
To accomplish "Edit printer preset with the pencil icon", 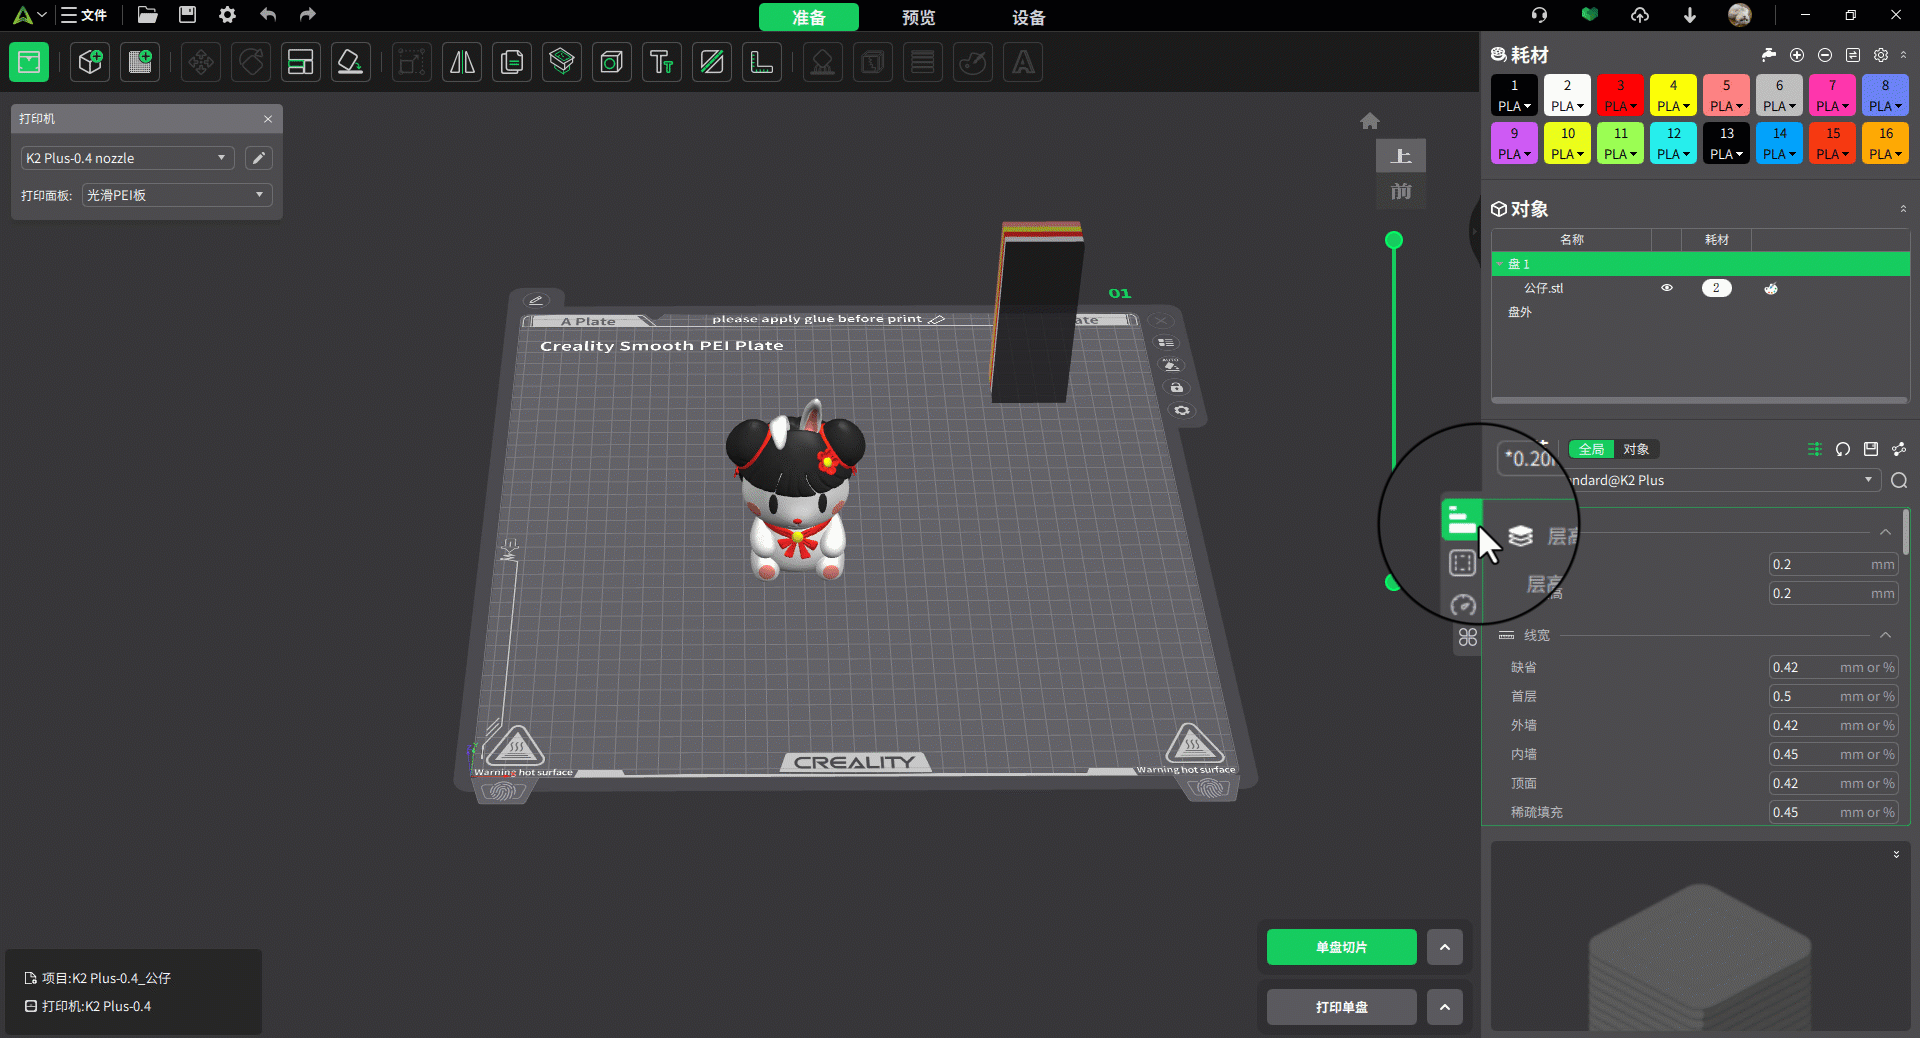I will click(x=258, y=158).
